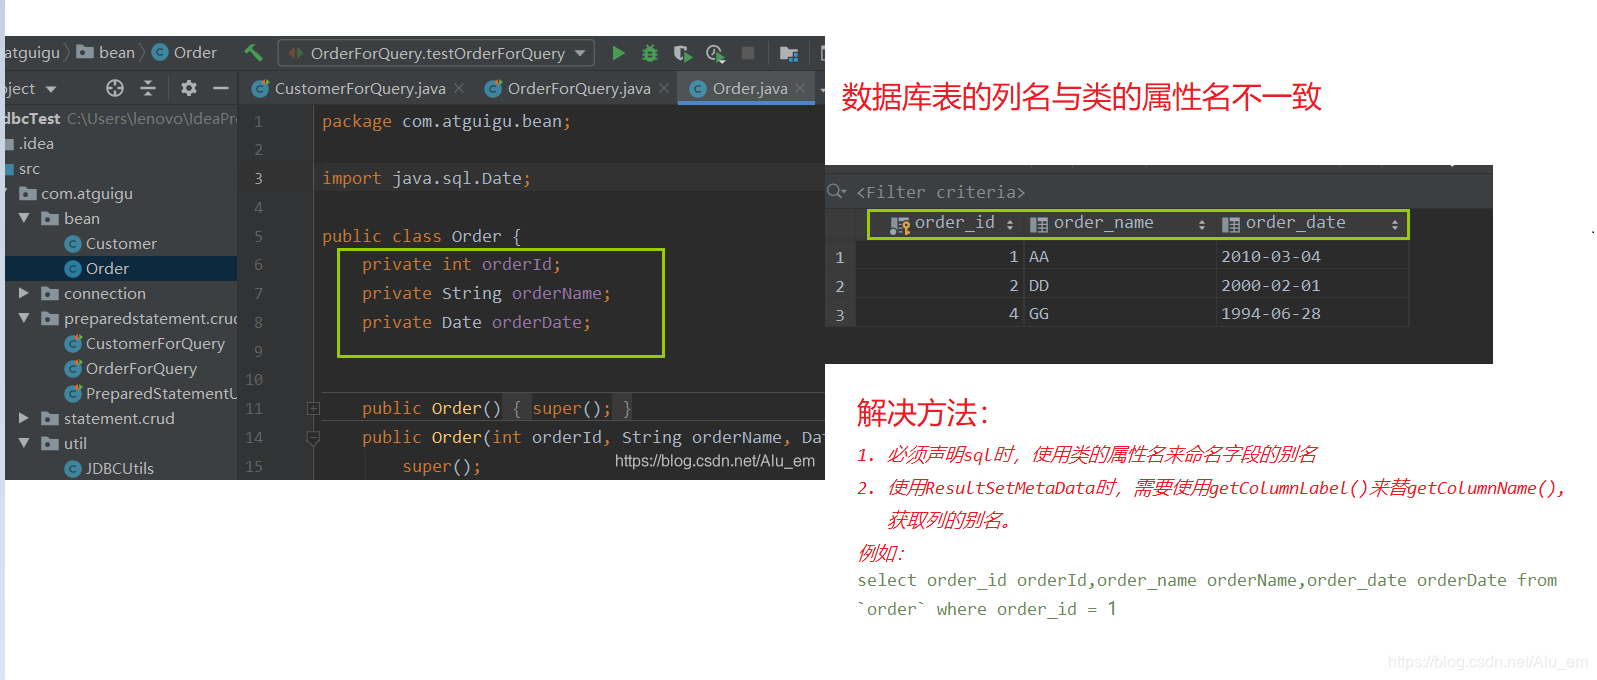Click order_date column table icon
This screenshot has height=680, width=1597.
[1231, 225]
